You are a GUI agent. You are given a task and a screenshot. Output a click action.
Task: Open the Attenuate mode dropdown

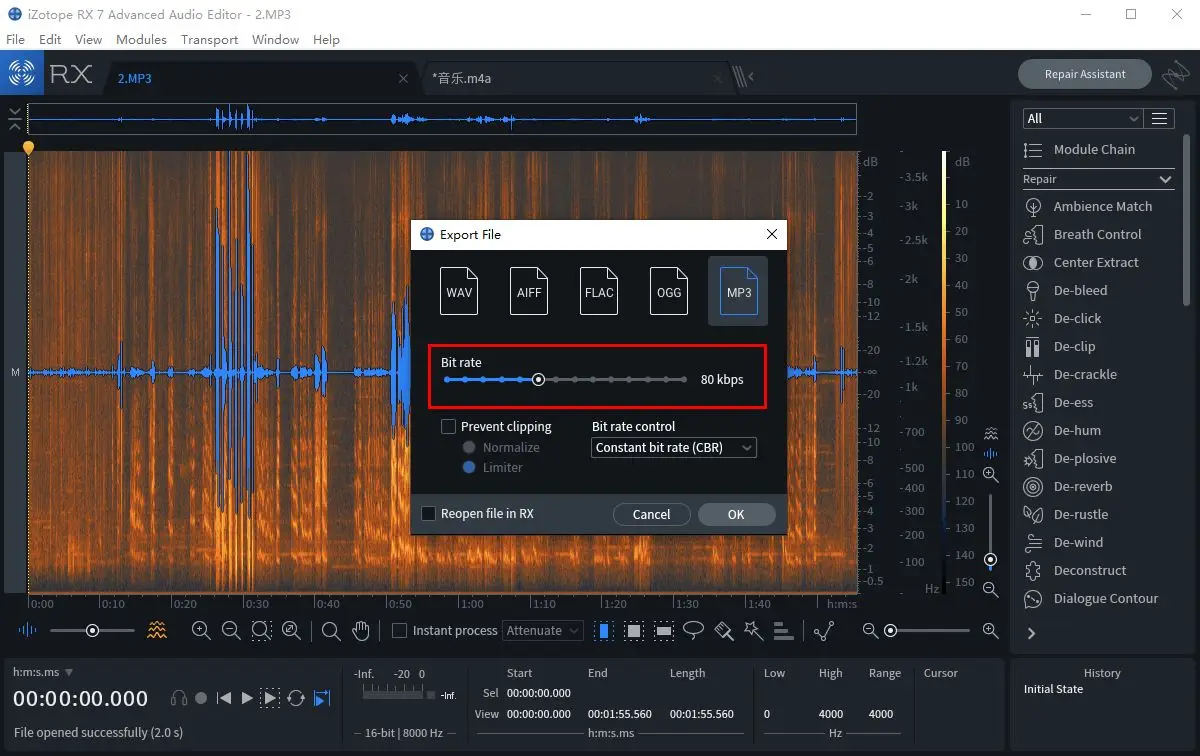(x=542, y=630)
